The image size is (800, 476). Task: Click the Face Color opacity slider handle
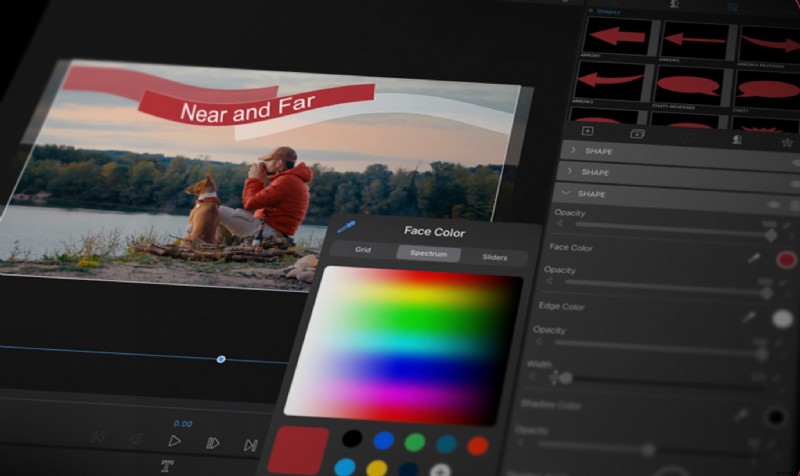pyautogui.click(x=766, y=293)
